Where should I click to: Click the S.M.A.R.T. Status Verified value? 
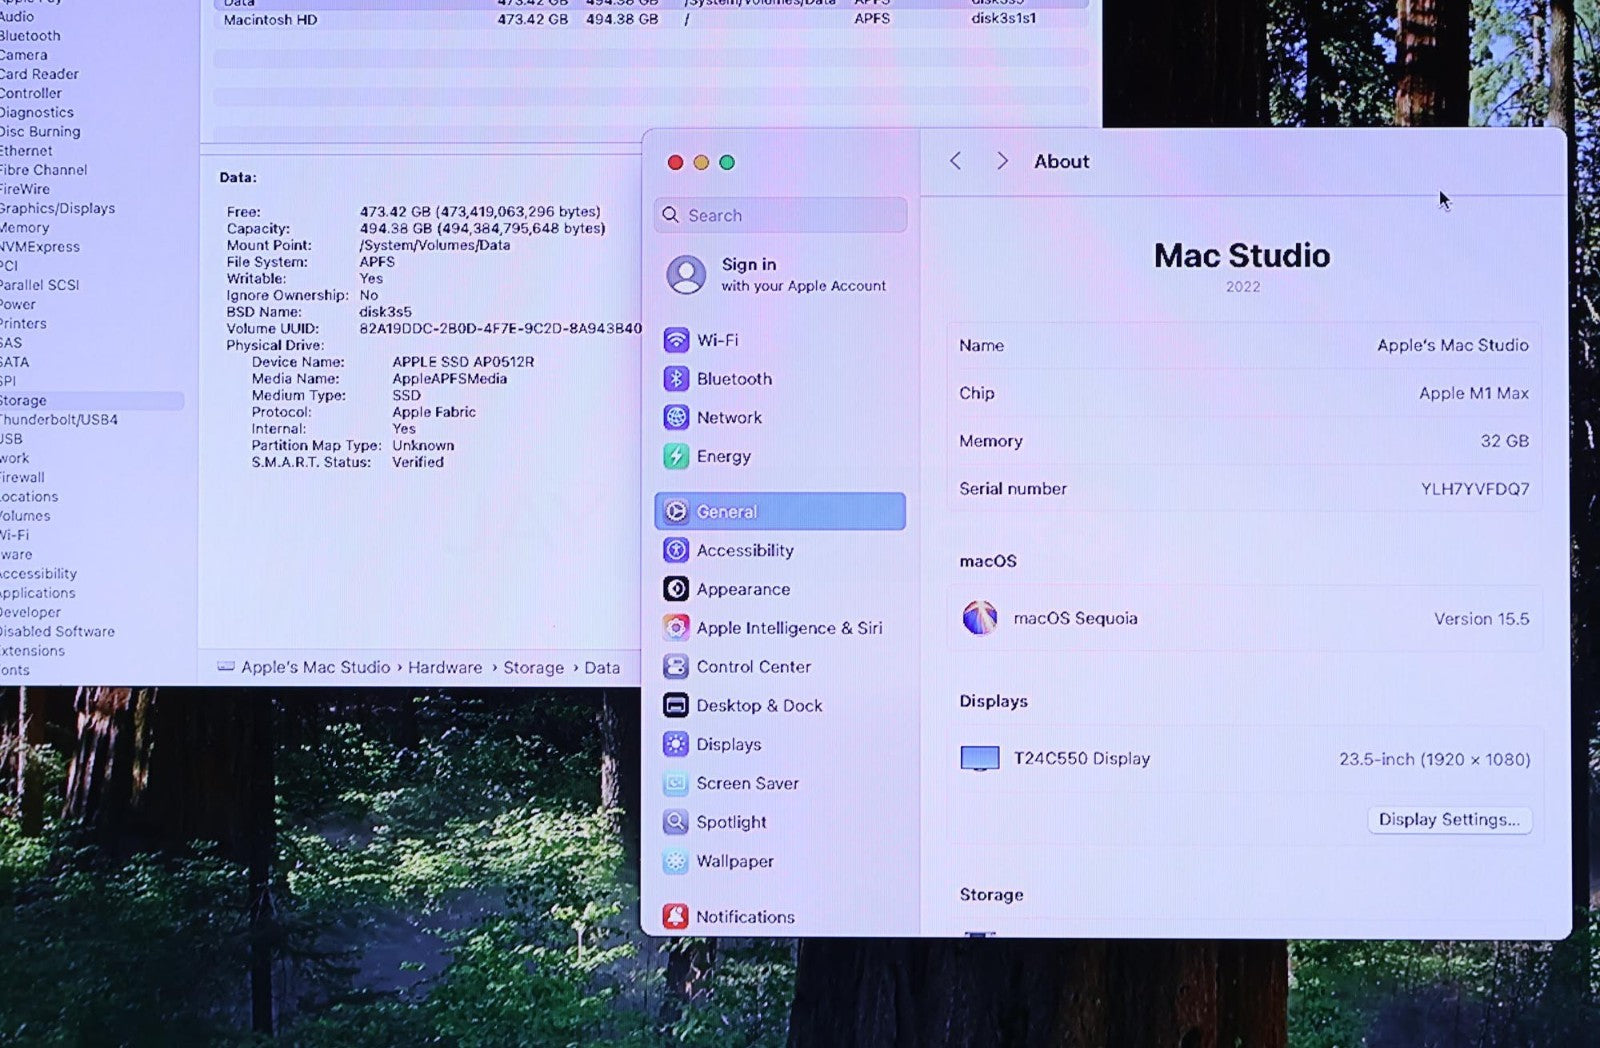[x=418, y=462]
